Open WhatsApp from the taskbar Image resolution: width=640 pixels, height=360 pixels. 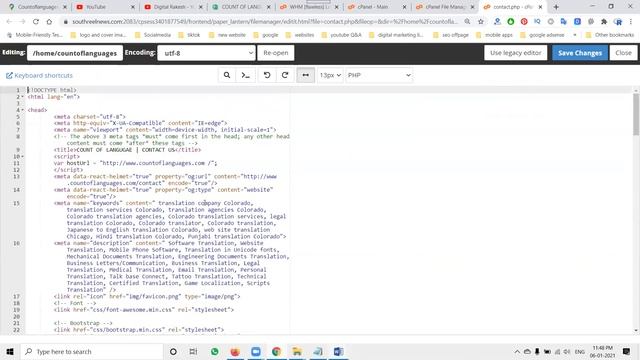coord(215,351)
